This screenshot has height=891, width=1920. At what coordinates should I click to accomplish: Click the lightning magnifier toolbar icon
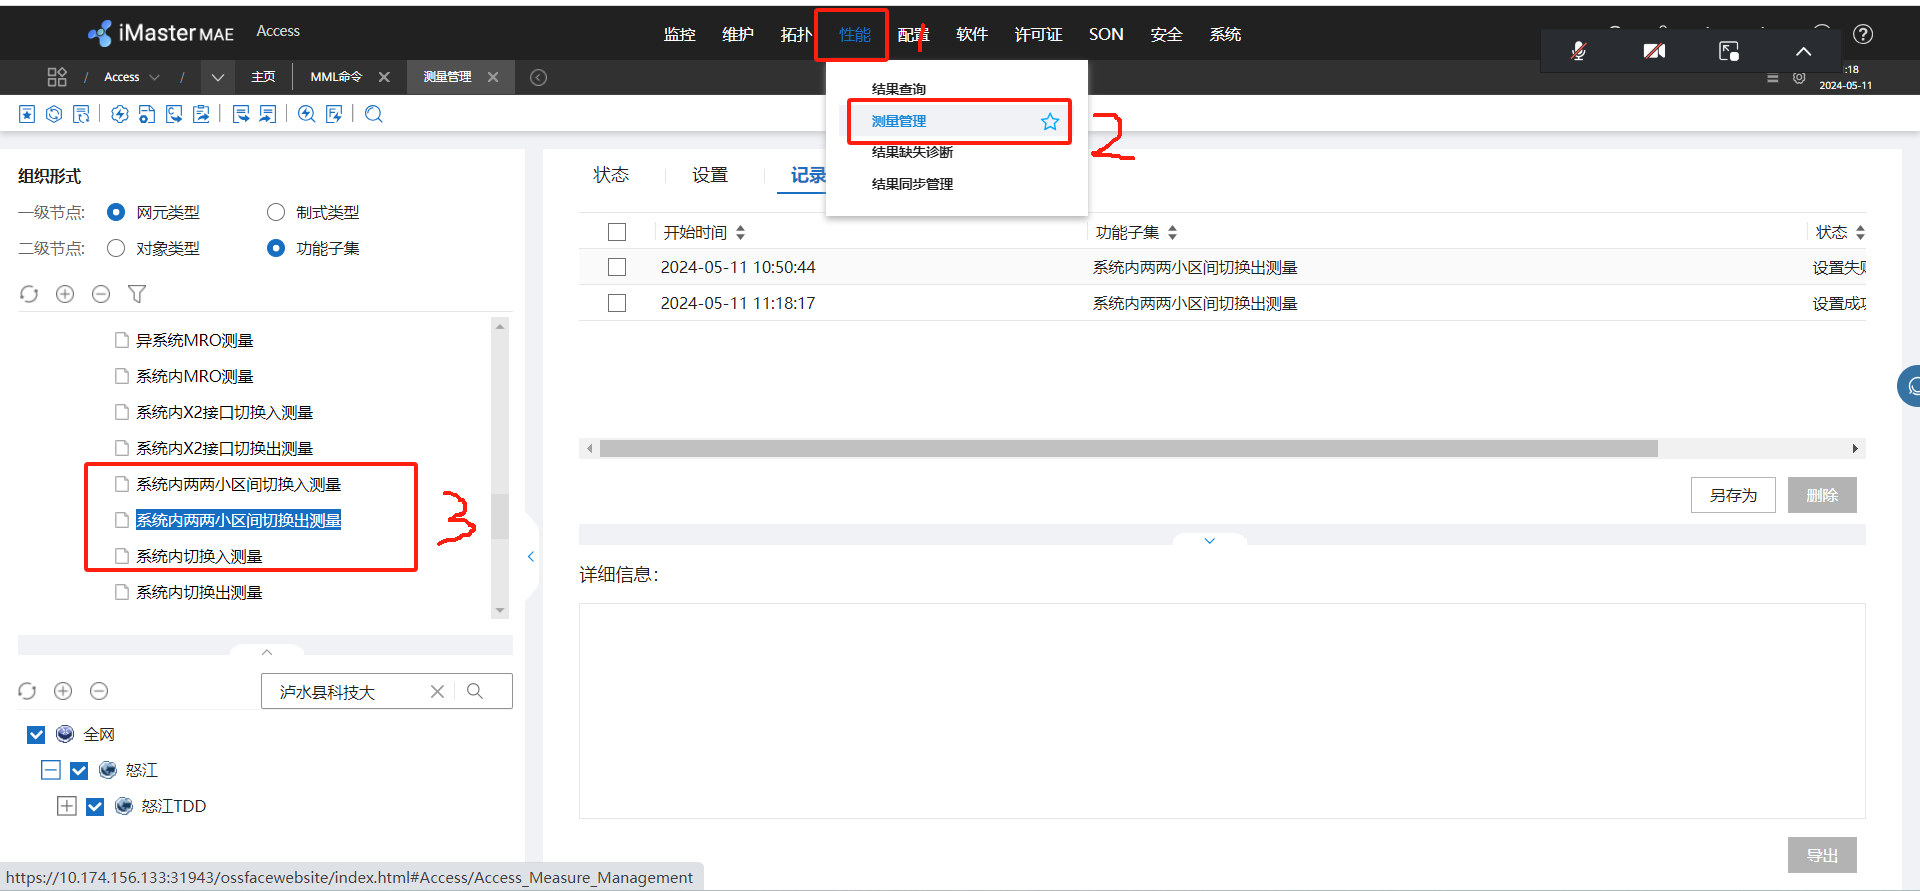coord(307,114)
